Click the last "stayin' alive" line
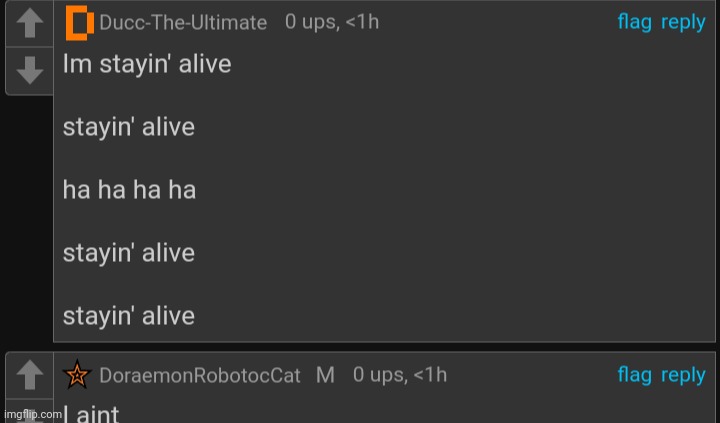Image resolution: width=720 pixels, height=423 pixels. point(129,316)
